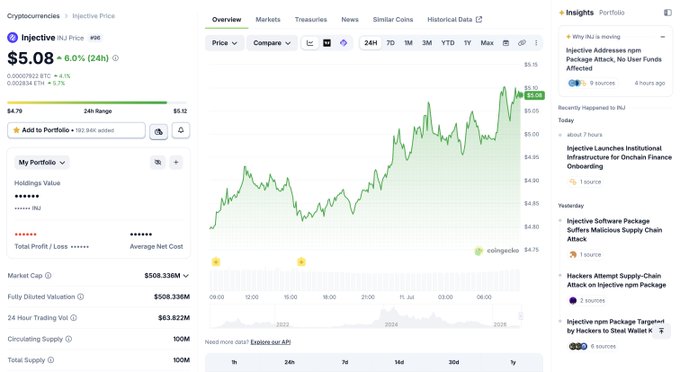
Task: Click the volume bars below the chart
Action: click(365, 281)
